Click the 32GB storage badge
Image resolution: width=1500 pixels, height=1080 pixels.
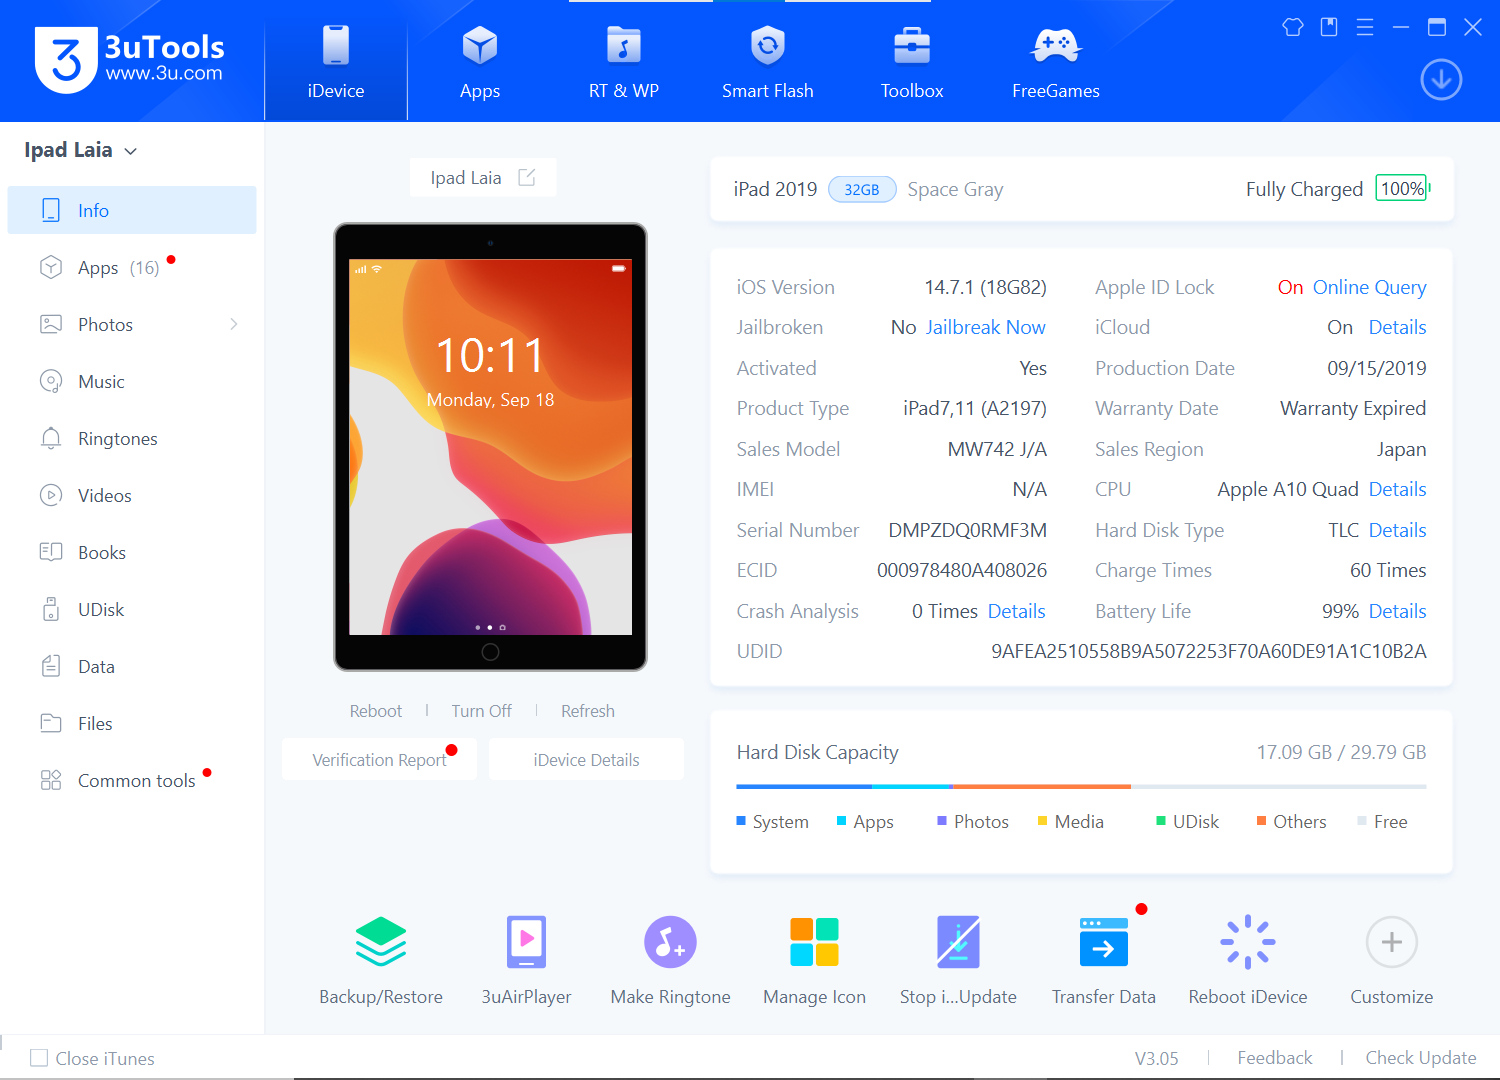click(862, 189)
